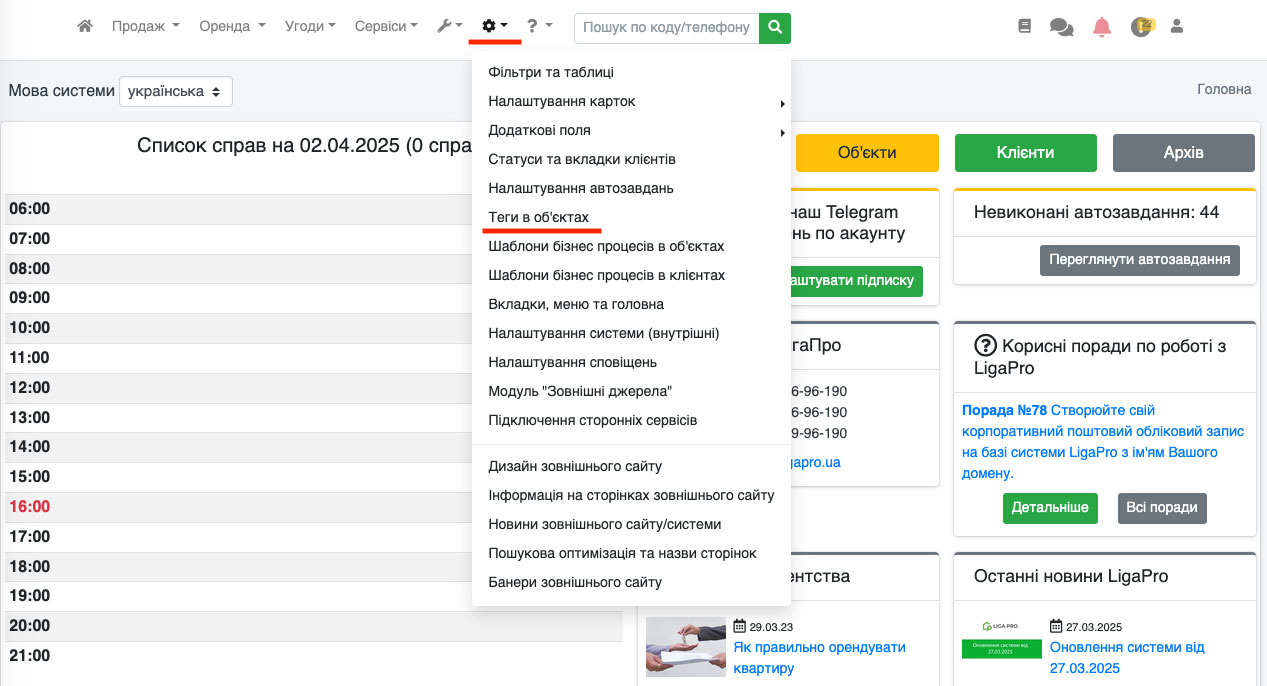
Task: Click the gear settings icon
Action: 494,27
